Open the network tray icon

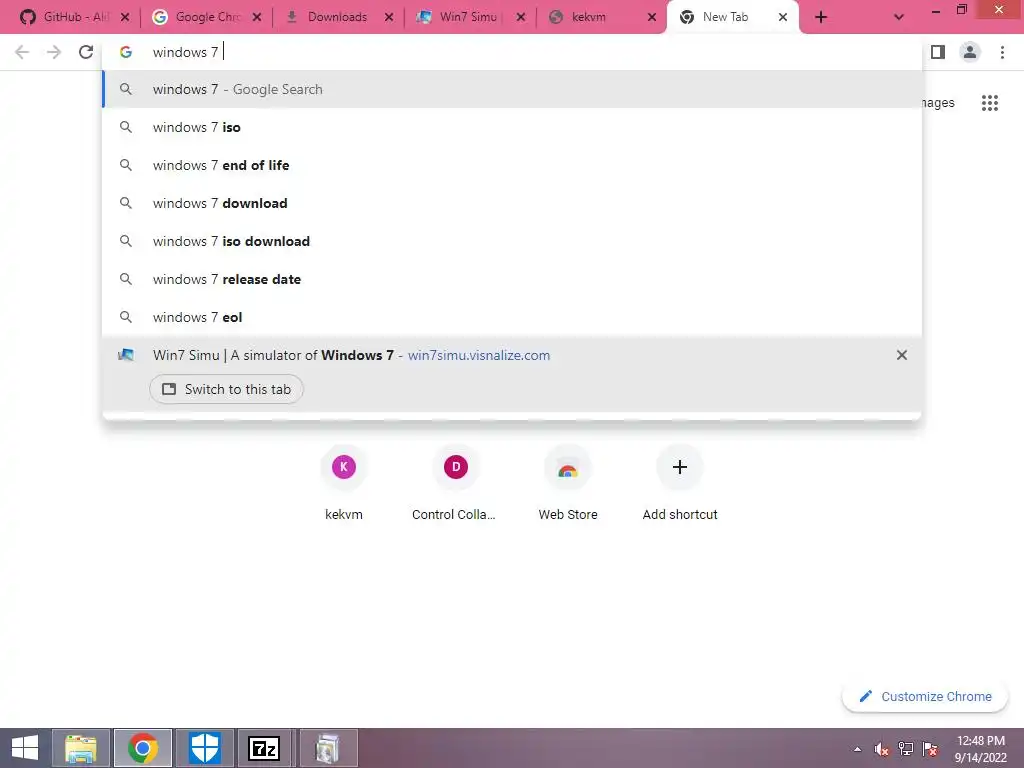coord(906,749)
